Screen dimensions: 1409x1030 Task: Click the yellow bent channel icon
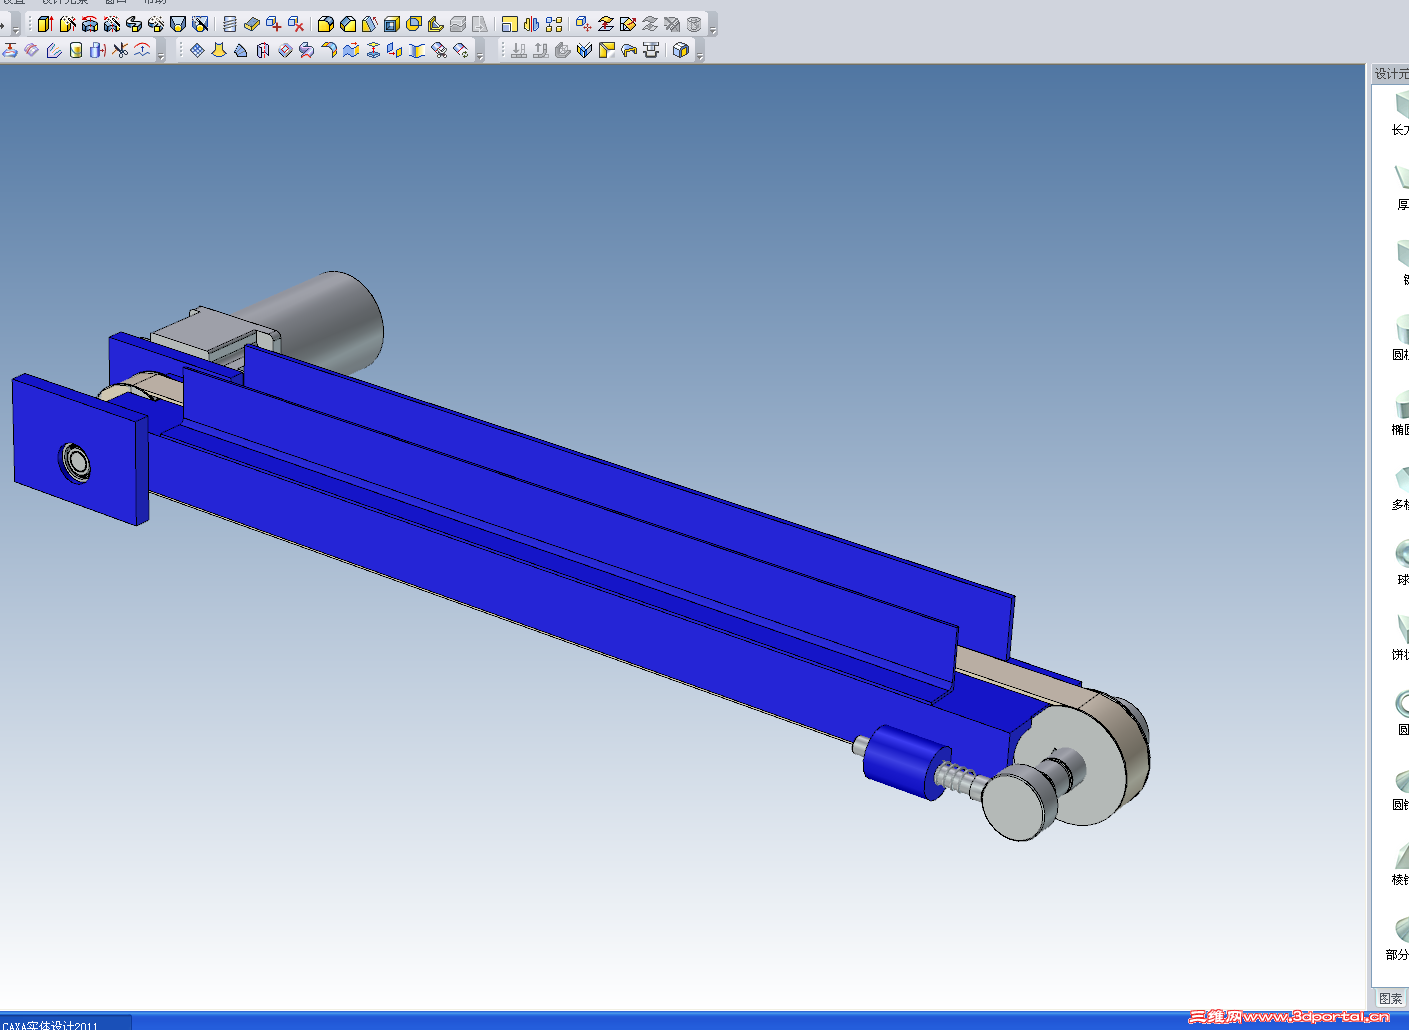[x=629, y=50]
